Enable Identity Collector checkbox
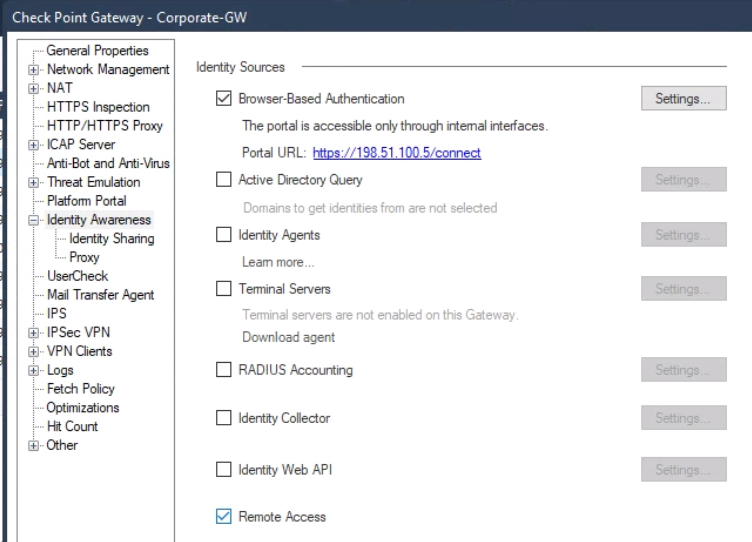This screenshot has height=542, width=752. [x=223, y=418]
